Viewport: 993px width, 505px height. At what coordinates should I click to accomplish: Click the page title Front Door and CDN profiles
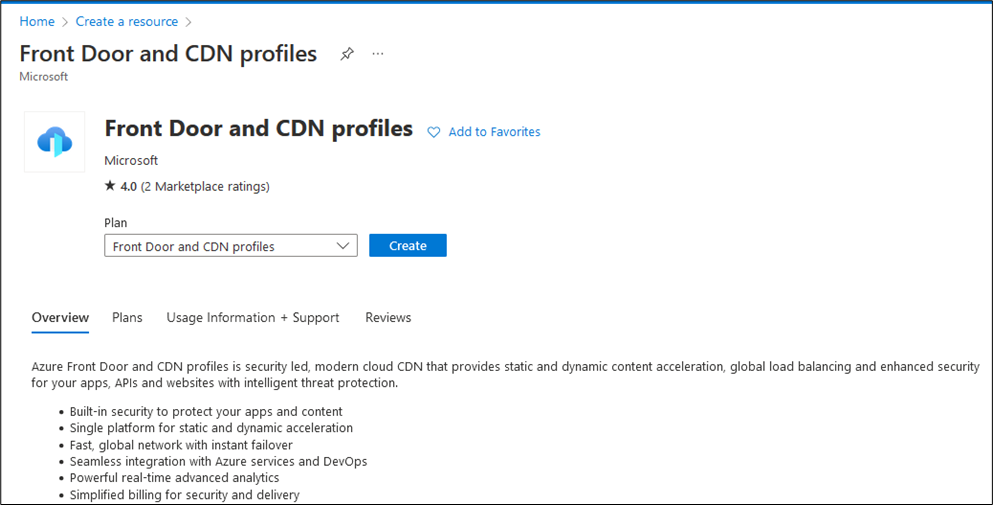[168, 54]
